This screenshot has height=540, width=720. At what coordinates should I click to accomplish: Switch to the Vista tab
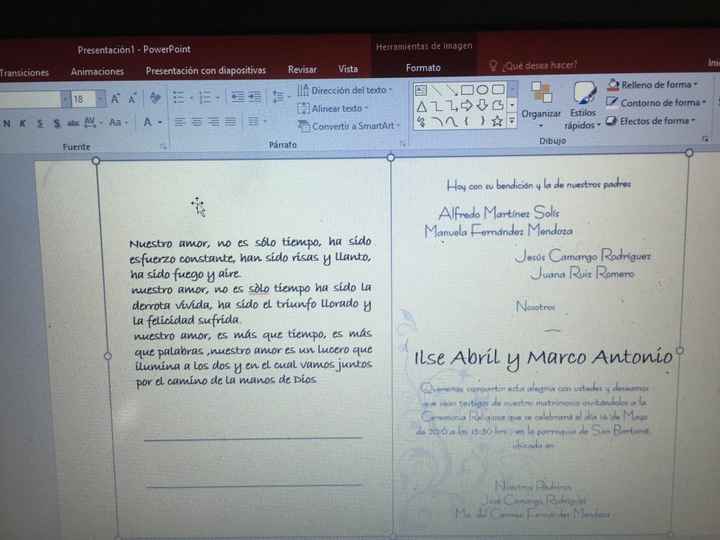coord(348,69)
